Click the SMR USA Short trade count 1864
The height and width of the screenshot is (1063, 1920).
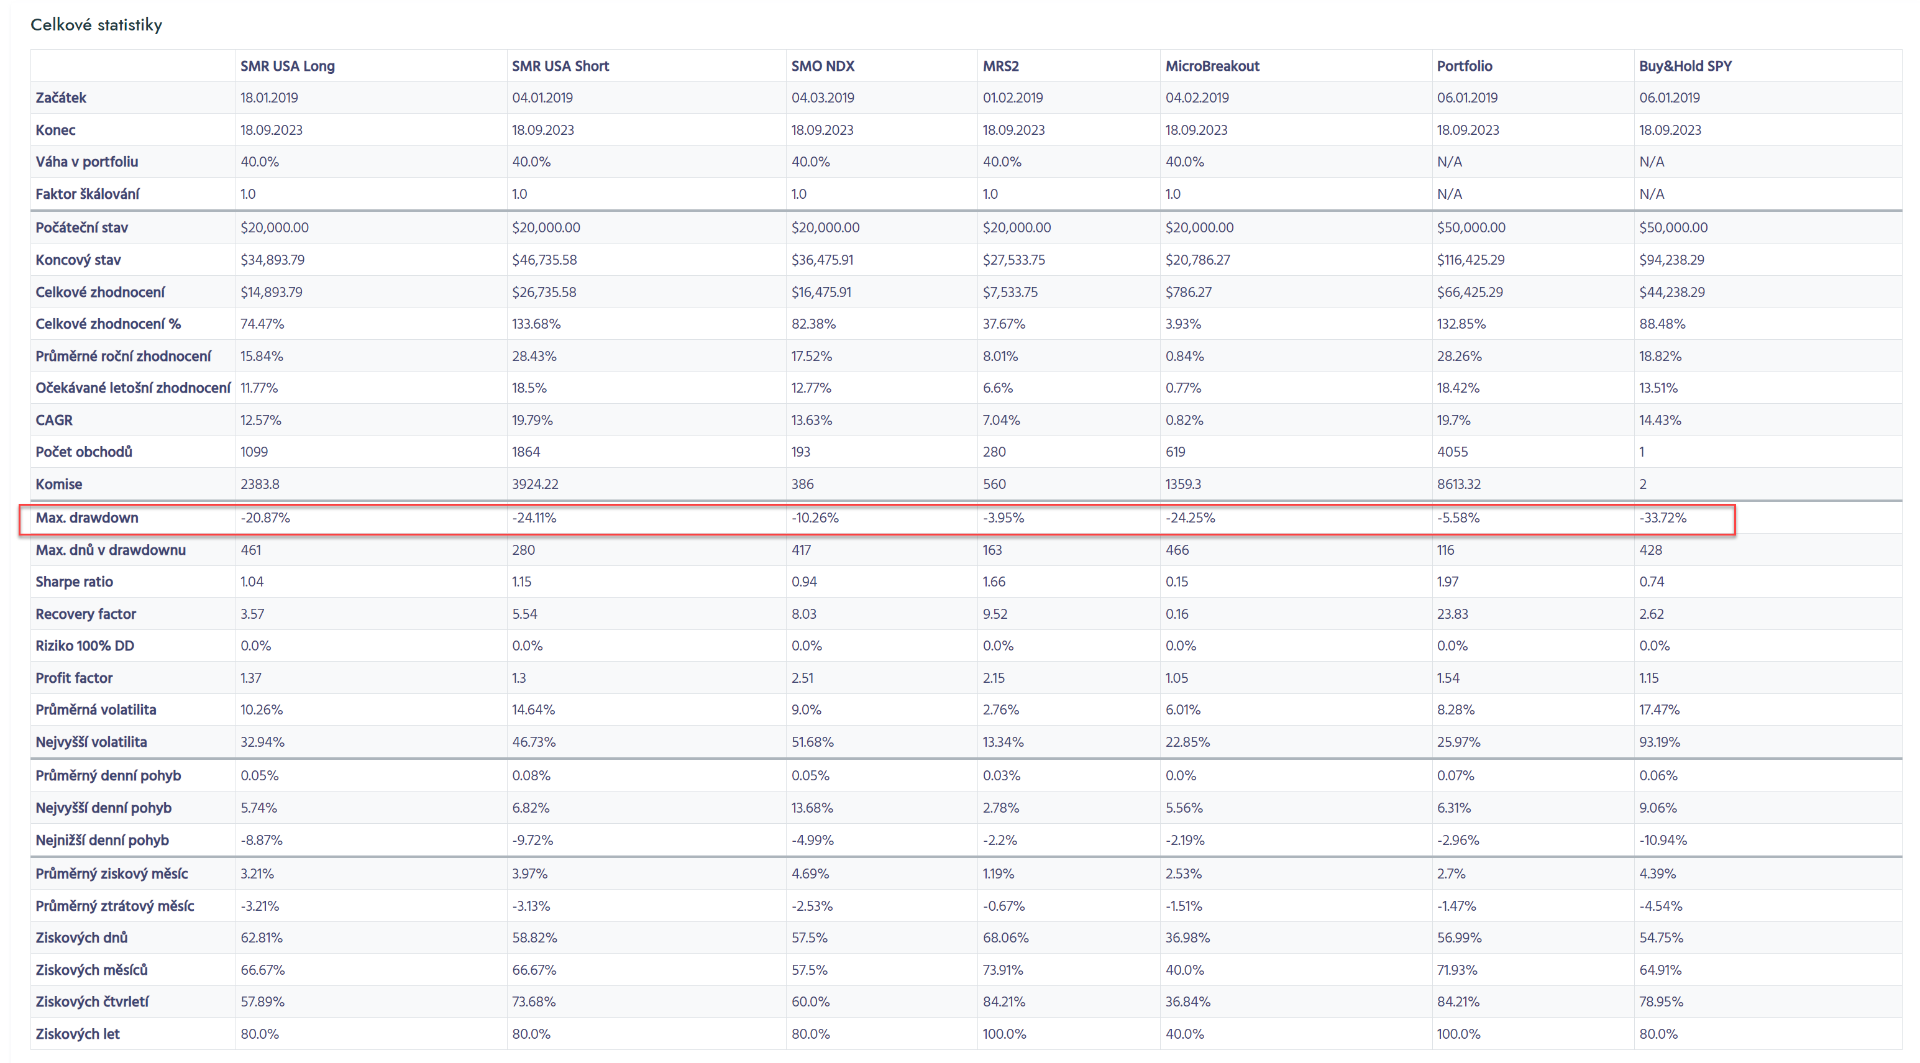click(x=526, y=452)
